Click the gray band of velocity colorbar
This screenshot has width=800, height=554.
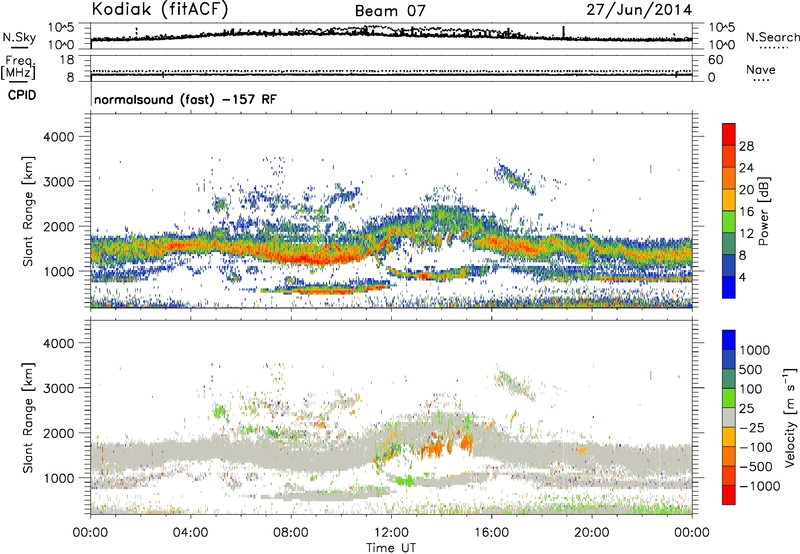[729, 418]
